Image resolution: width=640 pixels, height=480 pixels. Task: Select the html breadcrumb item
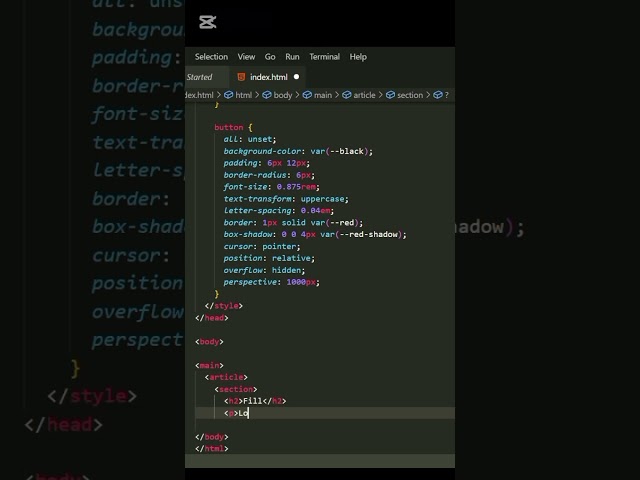tap(244, 95)
